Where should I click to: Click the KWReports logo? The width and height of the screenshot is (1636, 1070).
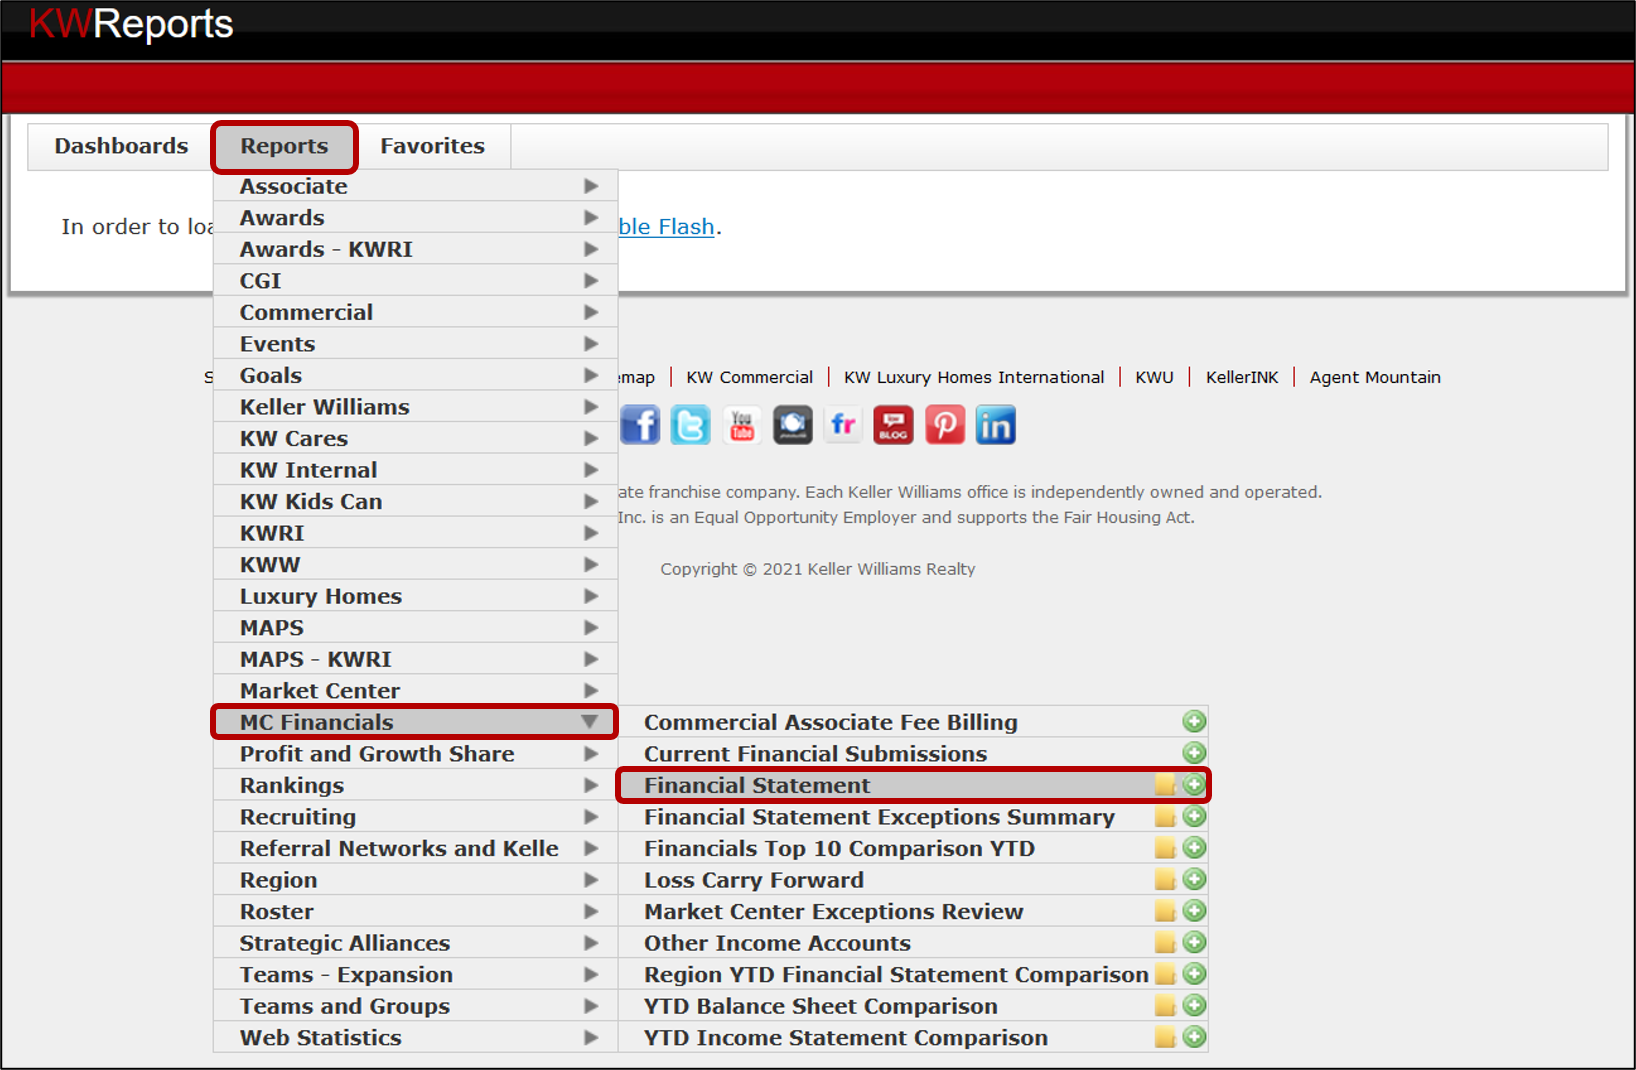click(131, 24)
